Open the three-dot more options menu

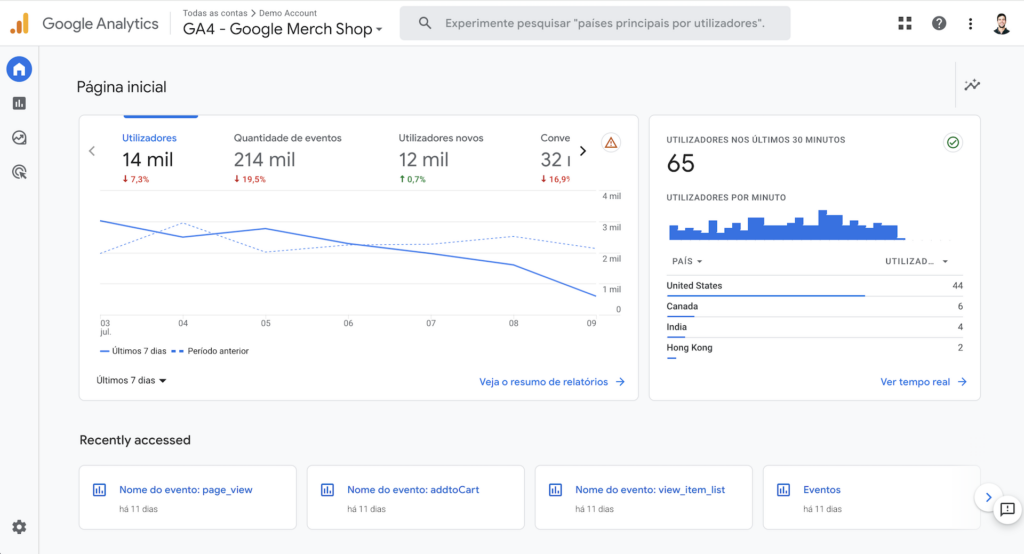(x=970, y=24)
